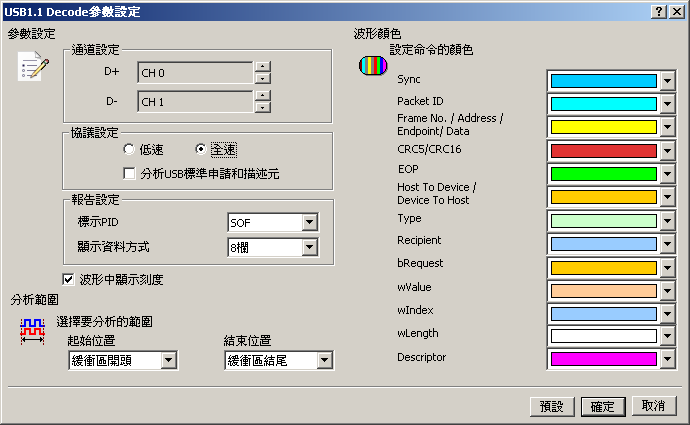Click the magenta Descriptor color swatch
The image size is (690, 425).
pos(604,359)
